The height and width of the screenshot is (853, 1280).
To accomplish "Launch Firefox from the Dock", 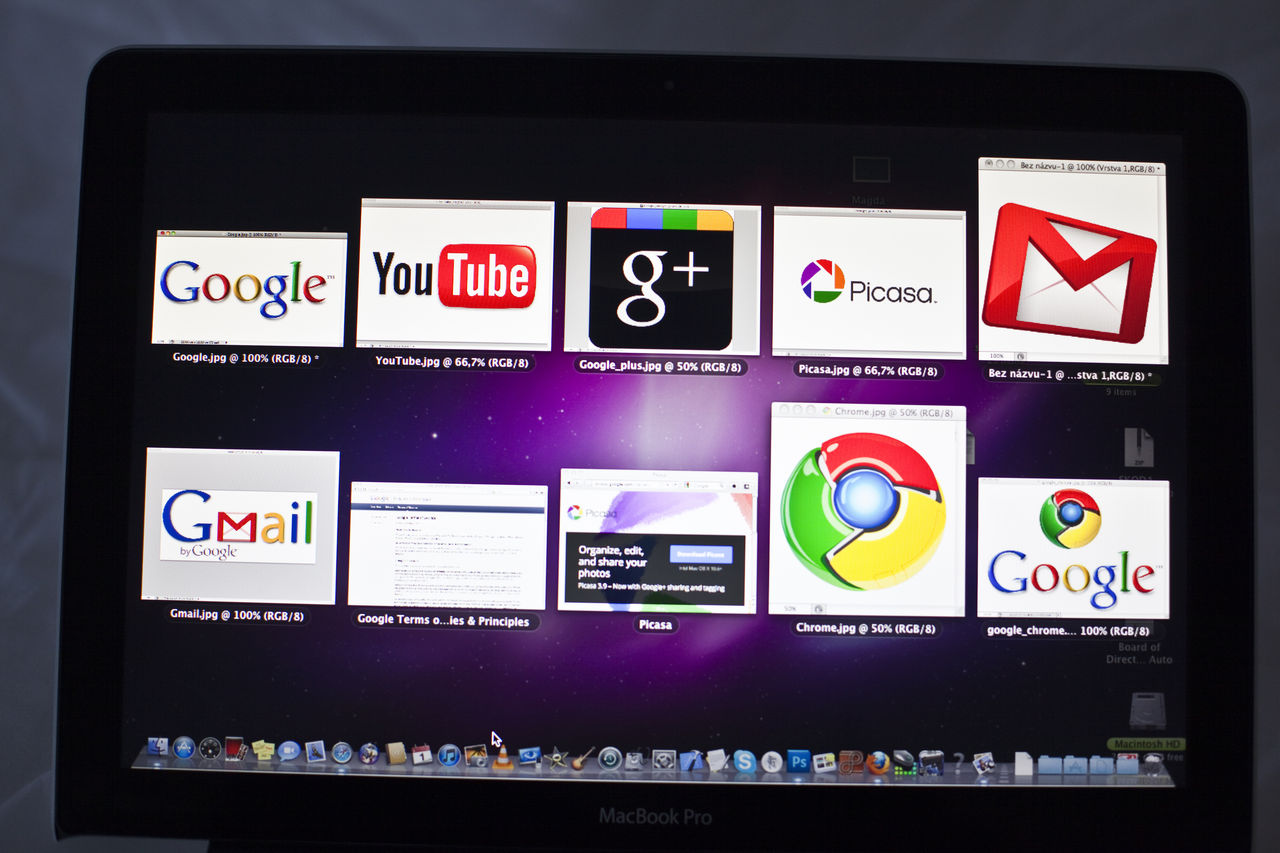I will (878, 763).
